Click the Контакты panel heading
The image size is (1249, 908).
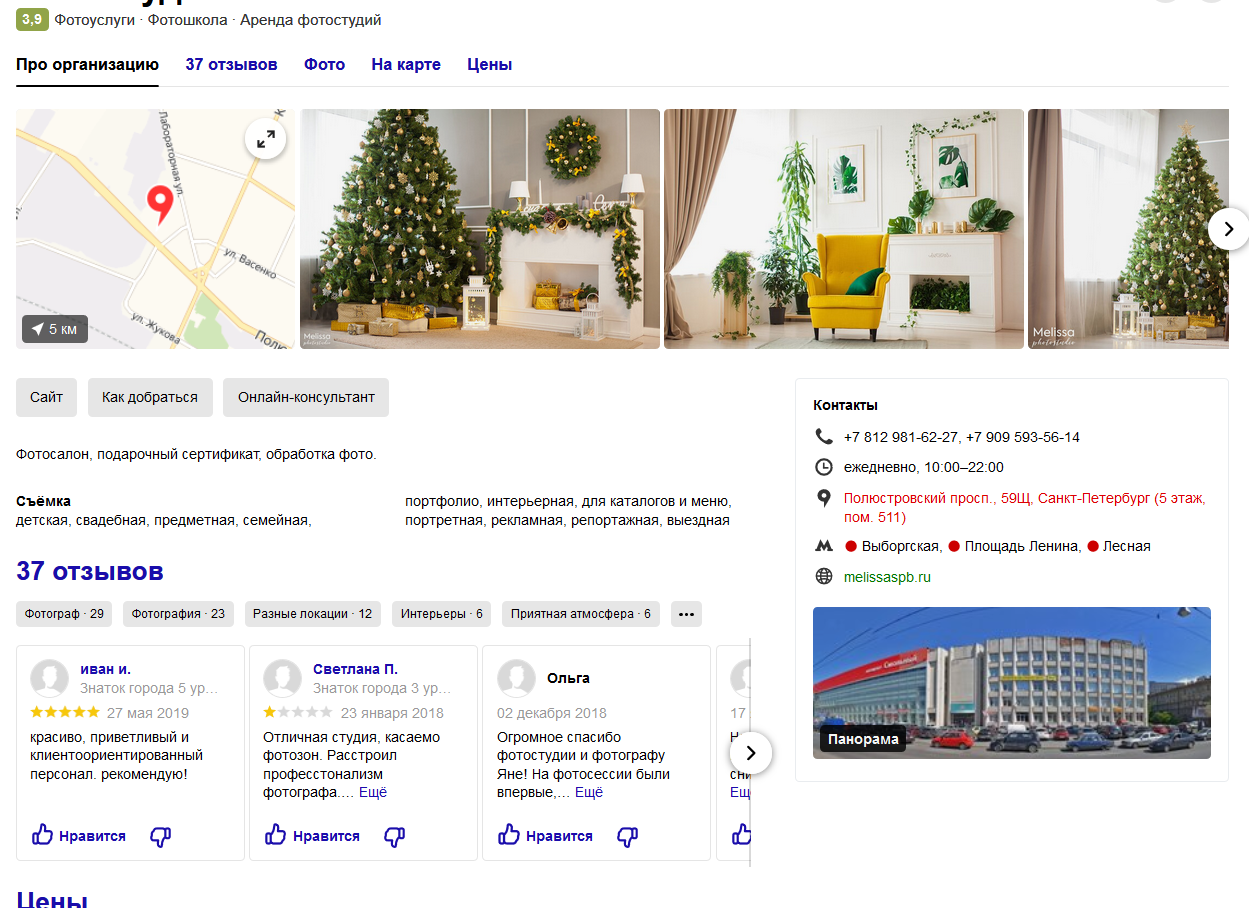[x=846, y=405]
